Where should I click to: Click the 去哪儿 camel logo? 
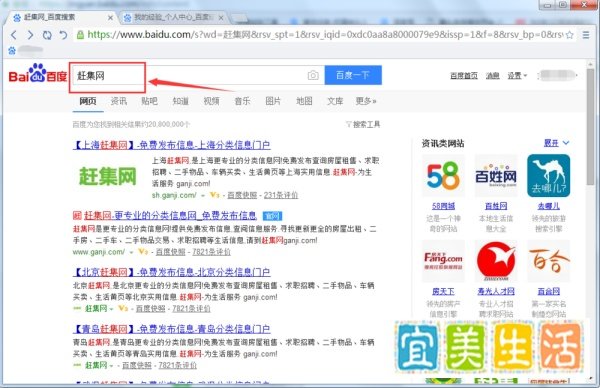point(548,176)
